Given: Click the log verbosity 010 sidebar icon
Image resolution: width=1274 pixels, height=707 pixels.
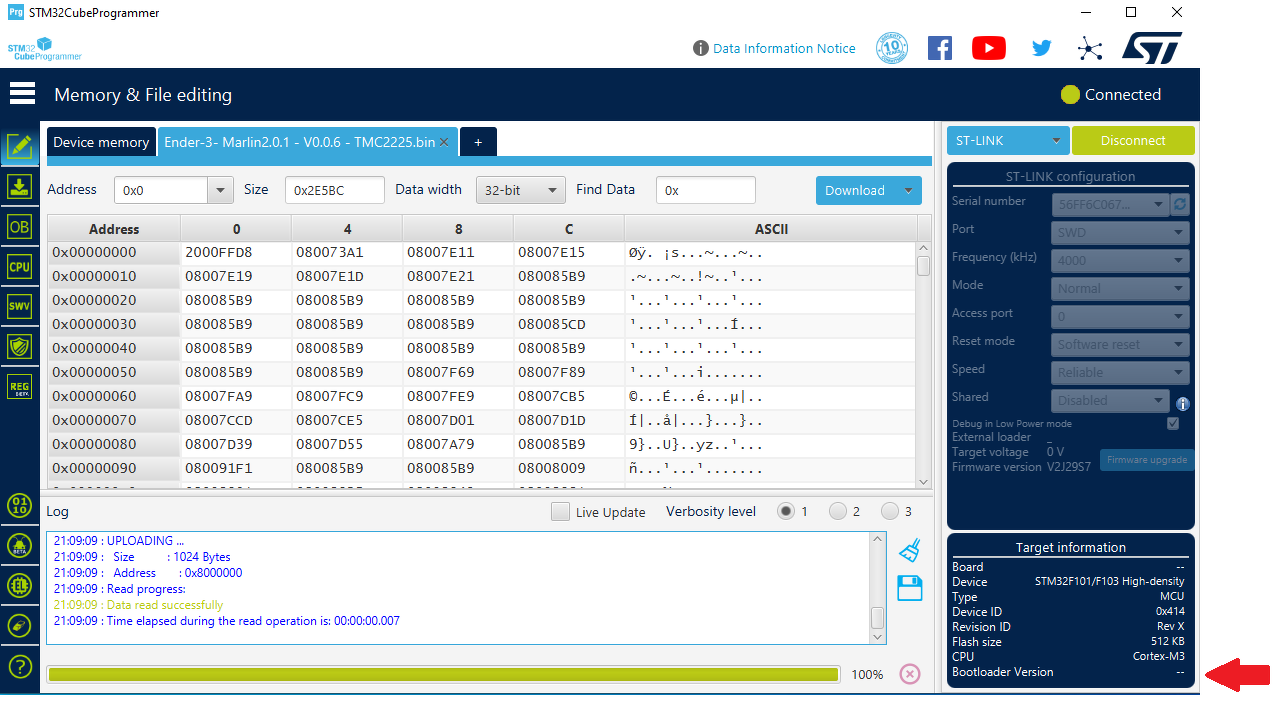Looking at the screenshot, I should [x=20, y=505].
